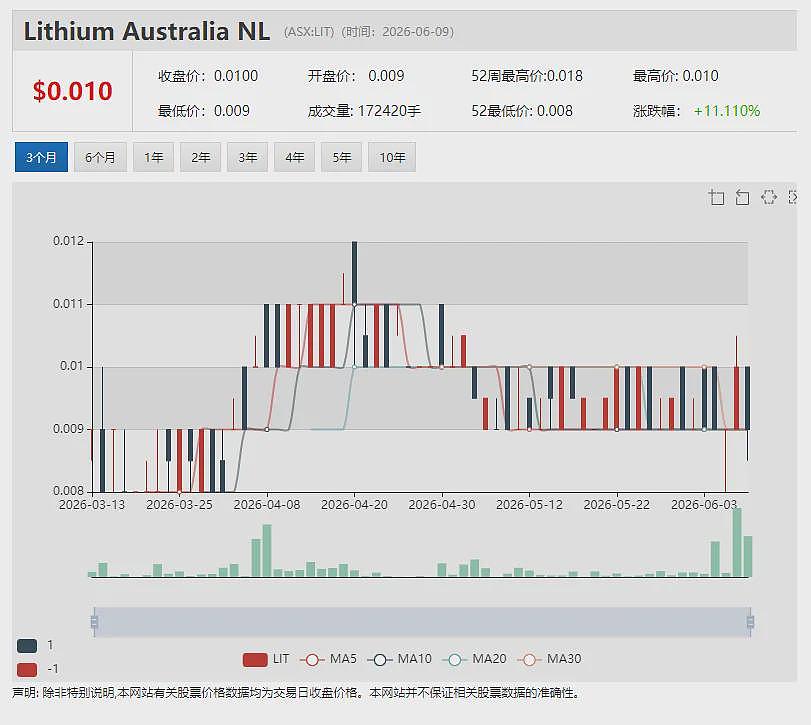The height and width of the screenshot is (725, 811).
Task: Toggle the LIT candlestick series legend
Action: pos(266,659)
